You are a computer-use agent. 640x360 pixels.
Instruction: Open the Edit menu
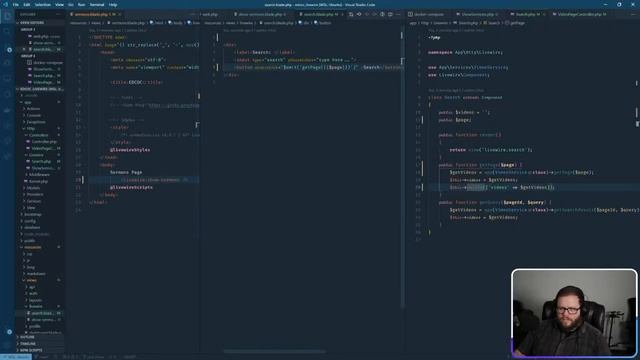27,4
